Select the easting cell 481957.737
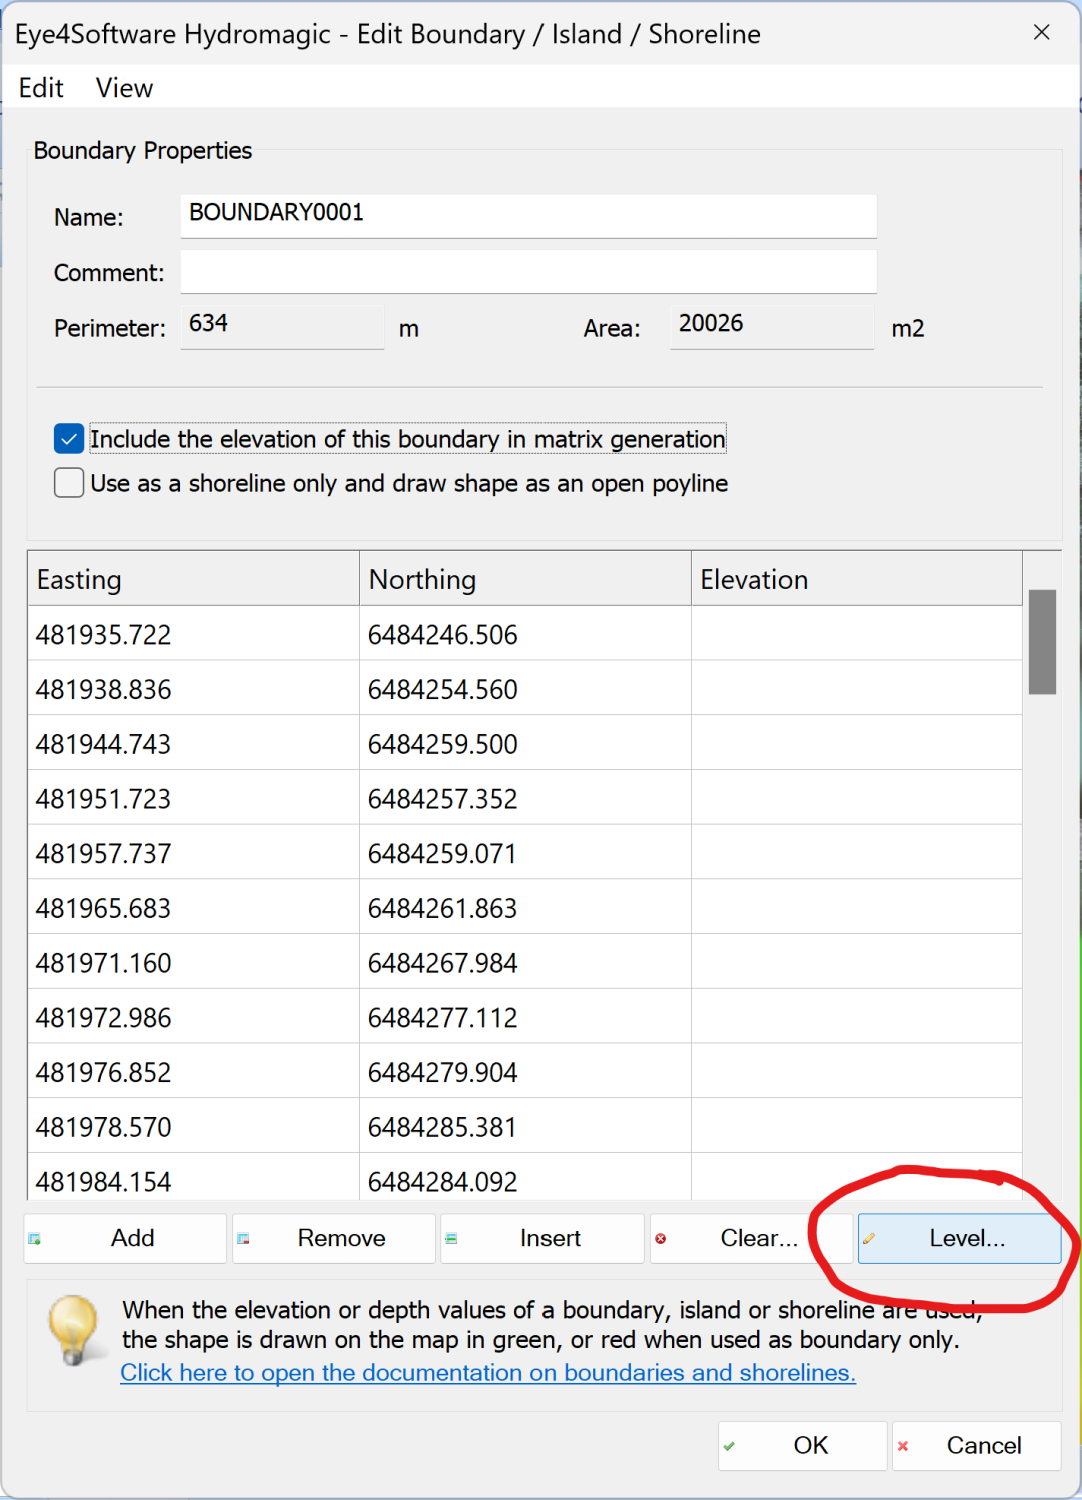The height and width of the screenshot is (1500, 1082). [193, 853]
